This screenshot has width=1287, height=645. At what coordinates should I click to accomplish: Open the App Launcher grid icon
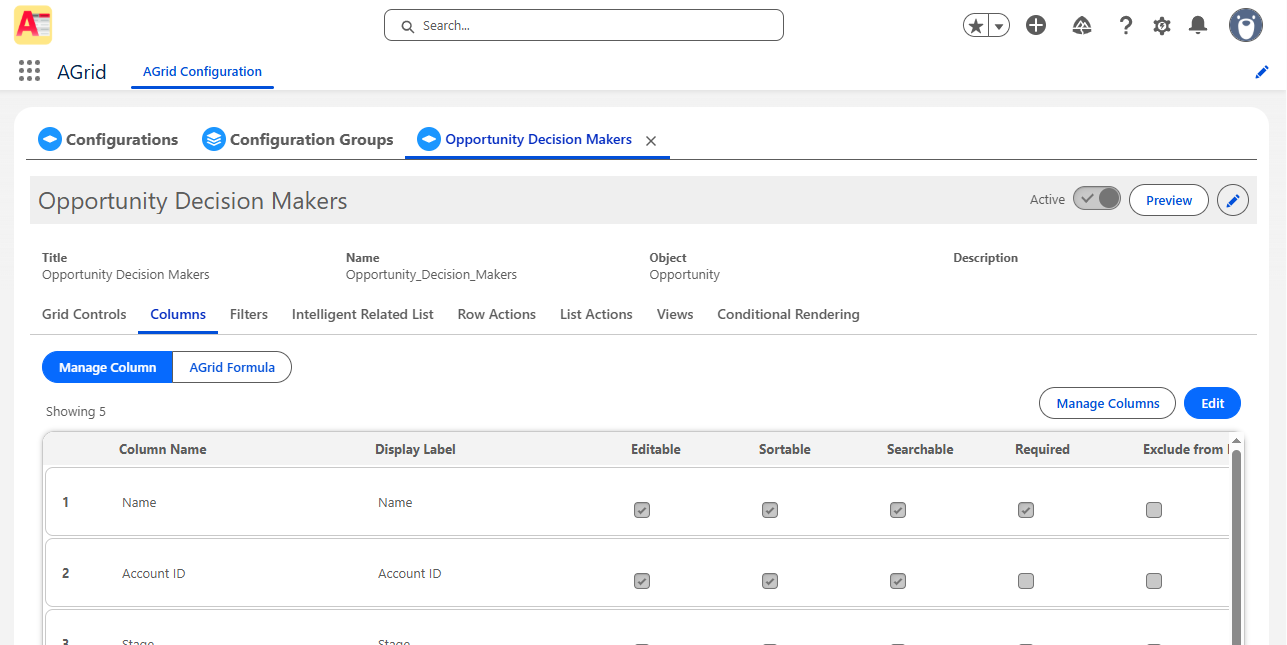pyautogui.click(x=29, y=71)
